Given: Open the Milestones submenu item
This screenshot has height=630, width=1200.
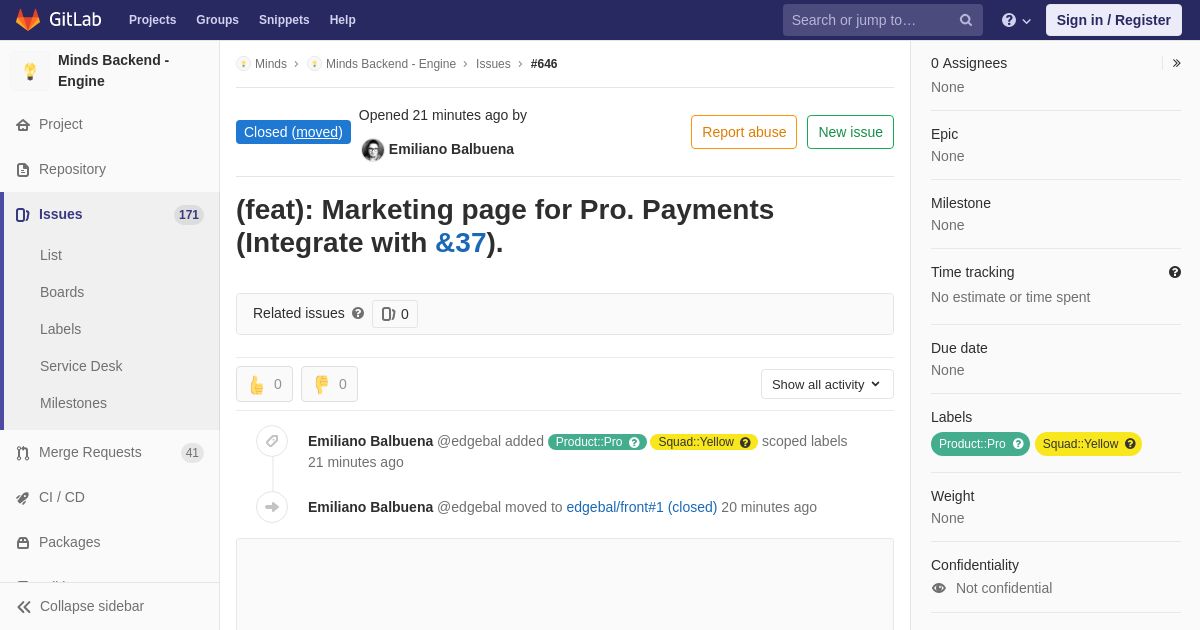Looking at the screenshot, I should (x=73, y=403).
